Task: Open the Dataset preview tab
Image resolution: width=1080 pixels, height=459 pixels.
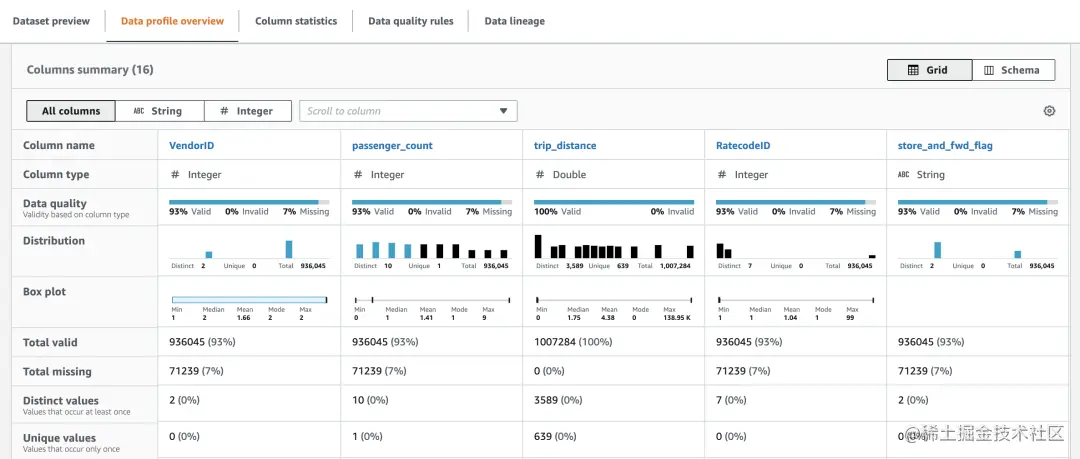Action: click(51, 21)
